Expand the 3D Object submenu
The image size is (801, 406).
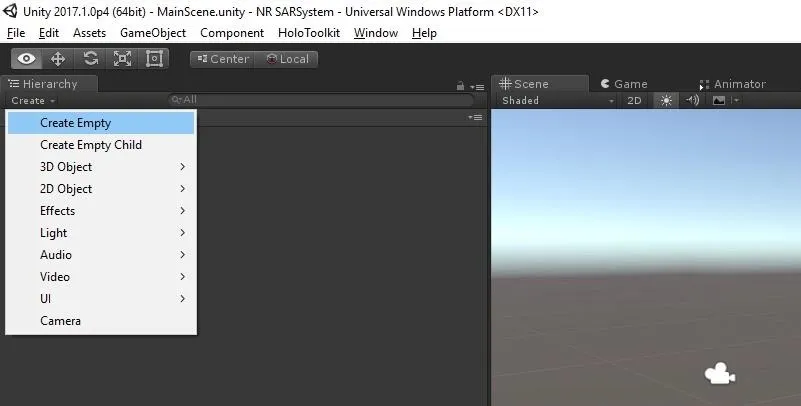pos(101,167)
